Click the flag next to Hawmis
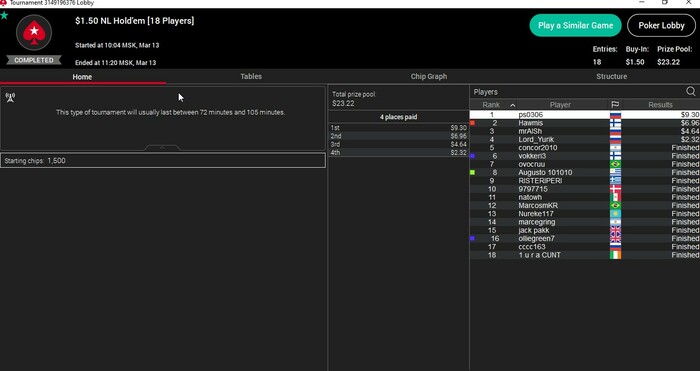The height and width of the screenshot is (371, 700). (x=615, y=123)
